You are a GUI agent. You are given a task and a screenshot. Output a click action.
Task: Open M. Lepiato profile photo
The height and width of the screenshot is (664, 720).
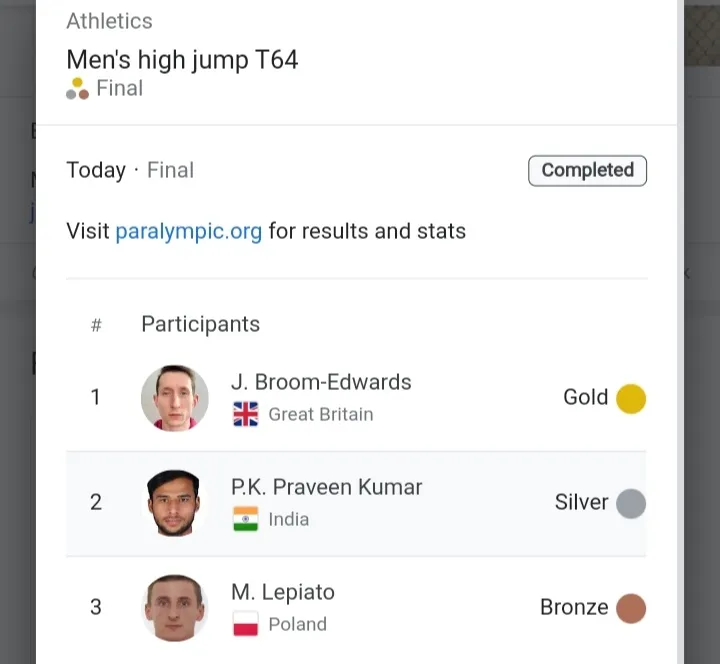pos(174,608)
